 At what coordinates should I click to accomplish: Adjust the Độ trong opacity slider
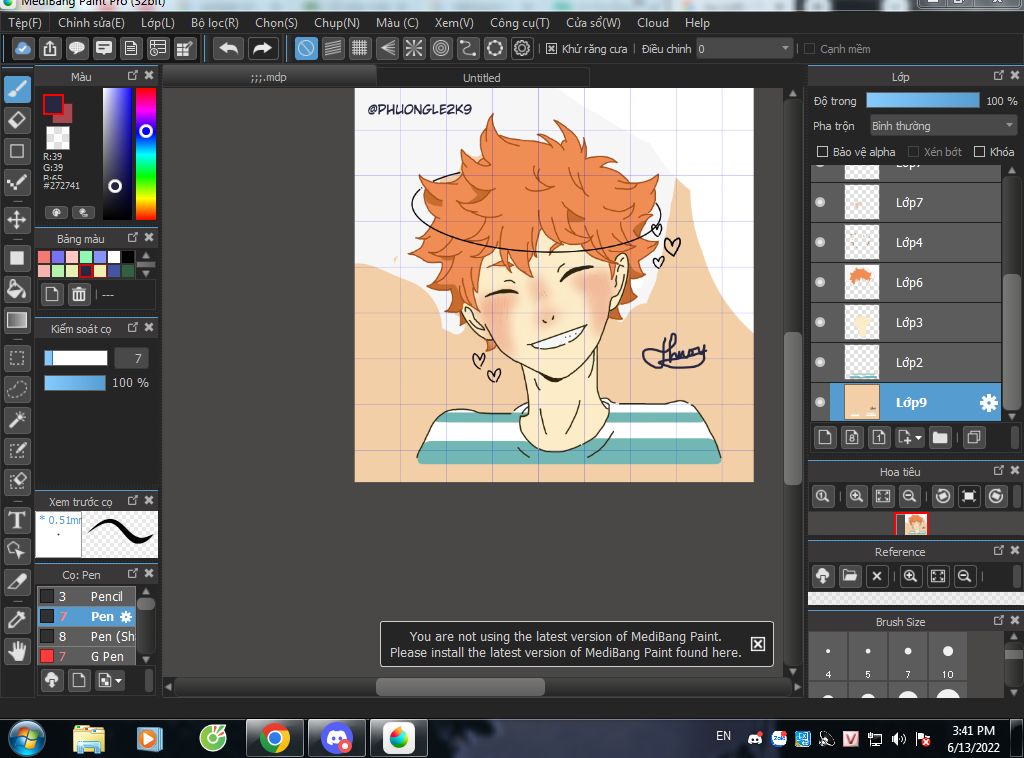tap(923, 101)
